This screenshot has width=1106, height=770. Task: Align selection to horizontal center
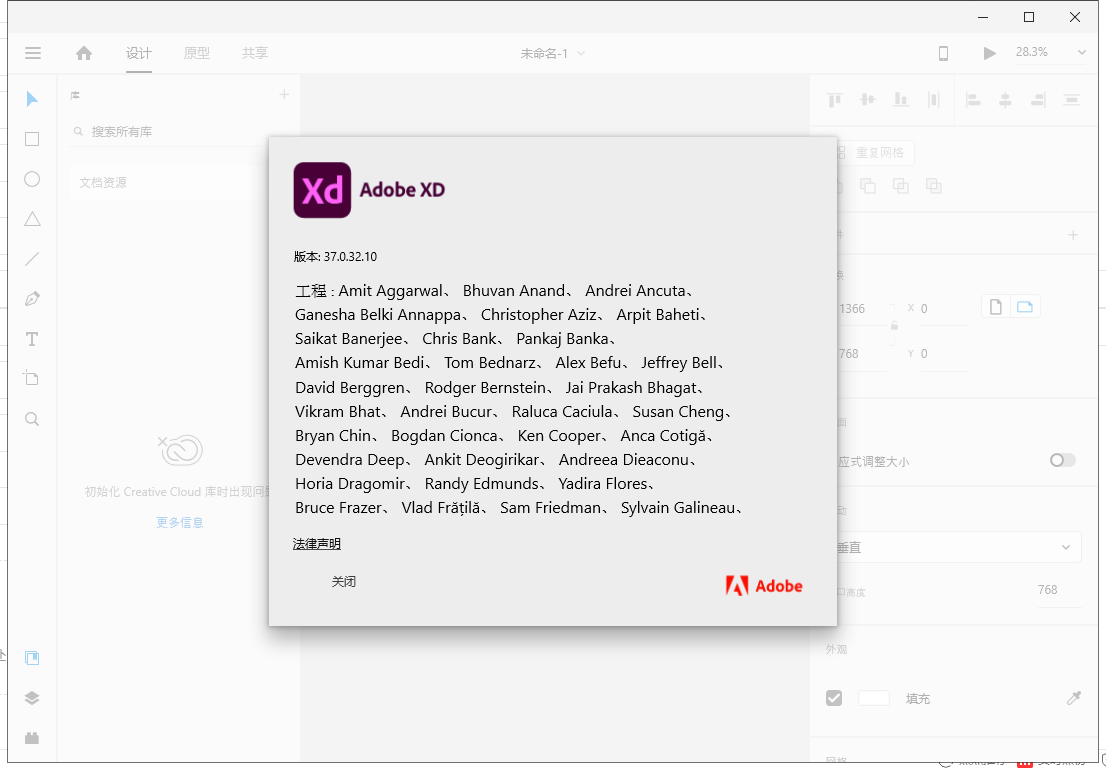[x=1005, y=99]
